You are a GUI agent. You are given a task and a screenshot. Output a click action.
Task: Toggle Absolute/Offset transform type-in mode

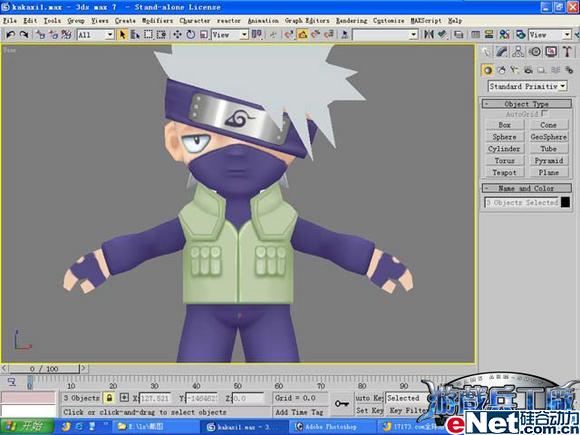(124, 398)
